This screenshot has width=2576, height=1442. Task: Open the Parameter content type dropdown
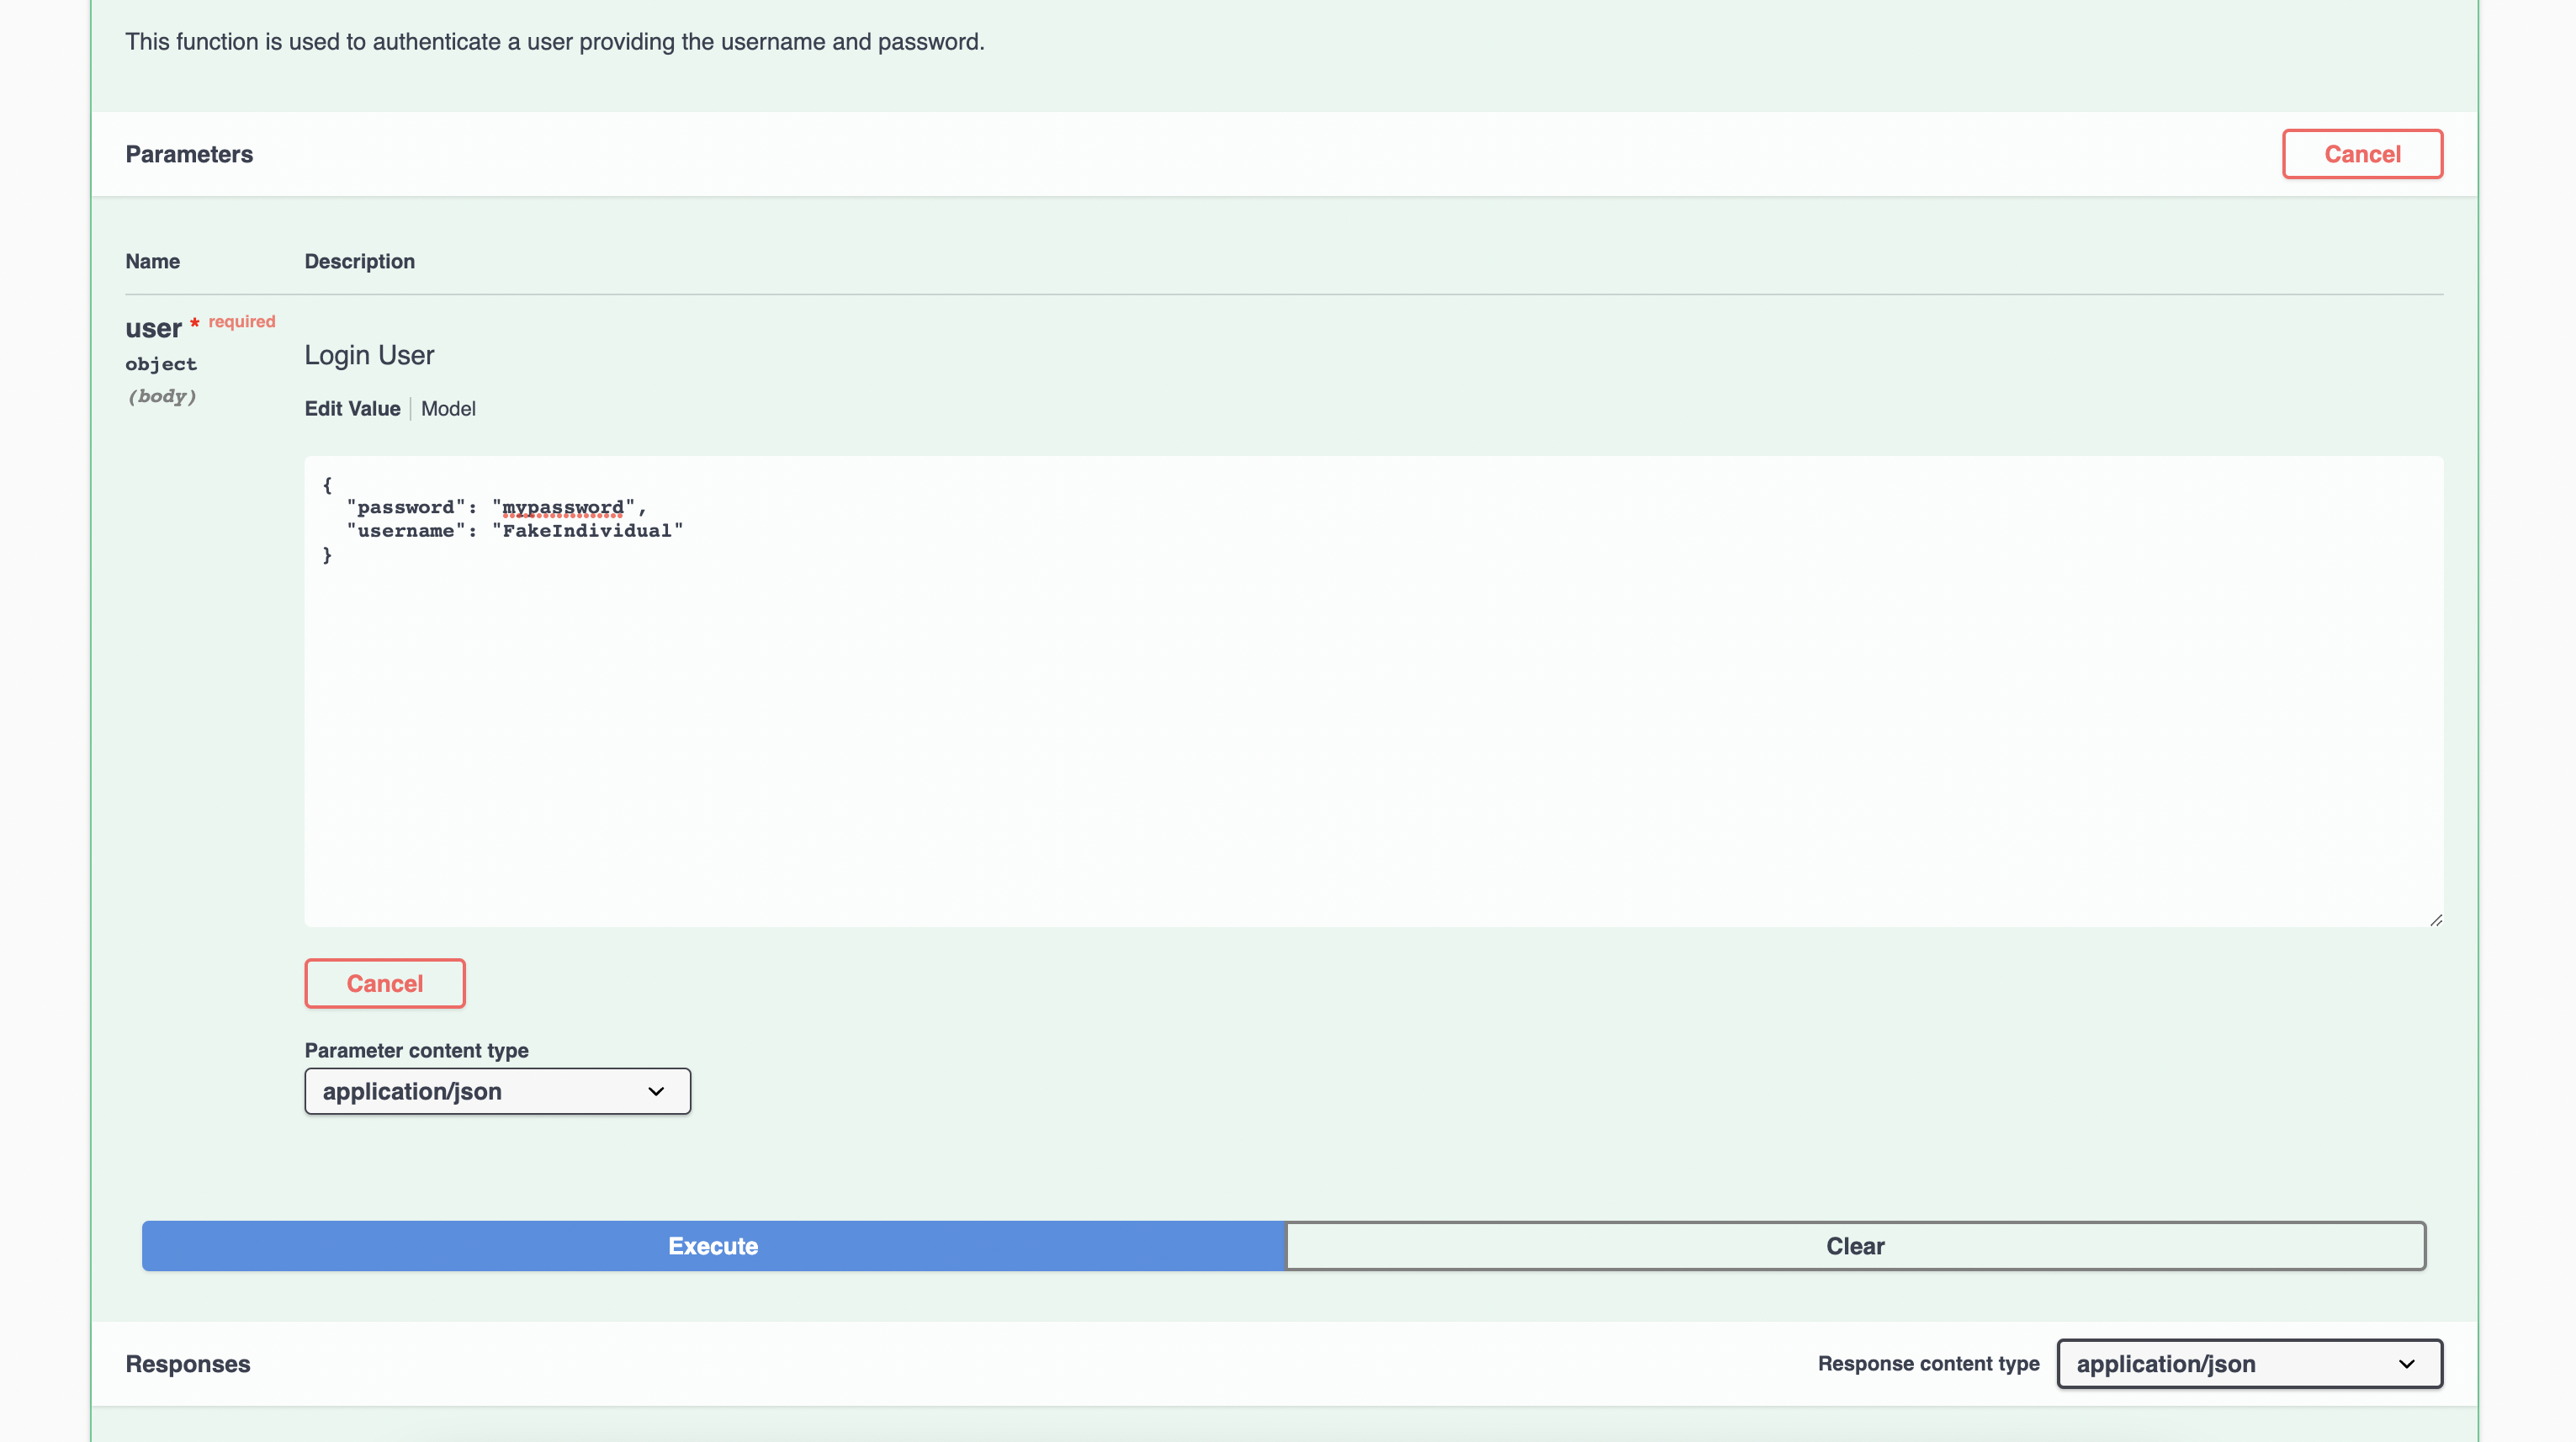[x=497, y=1091]
